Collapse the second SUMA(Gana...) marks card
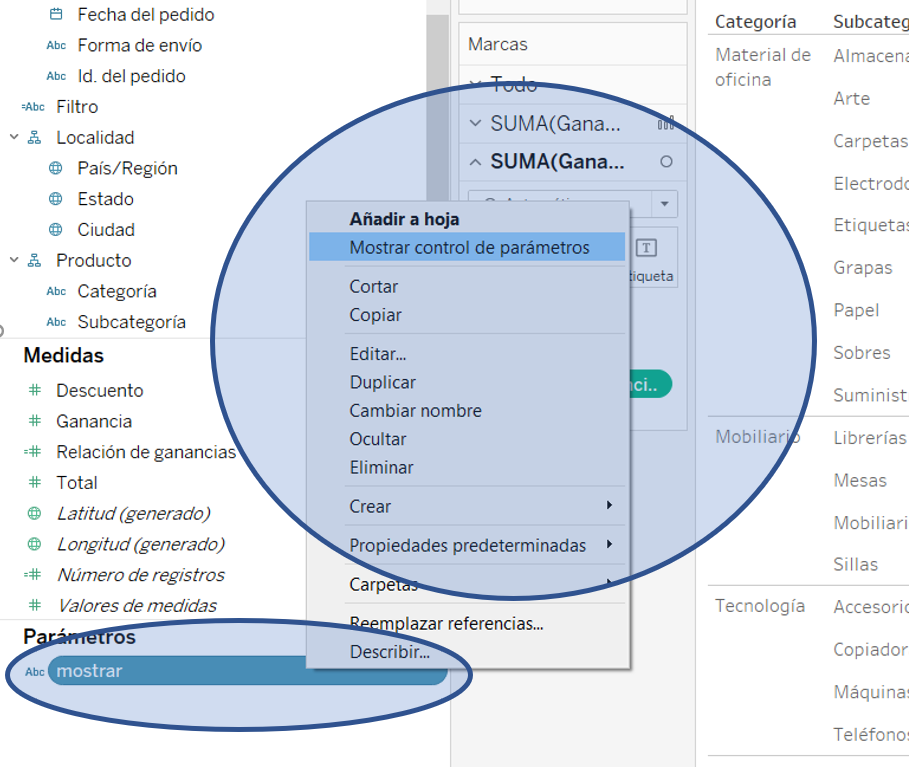The image size is (909, 767). pyautogui.click(x=476, y=162)
